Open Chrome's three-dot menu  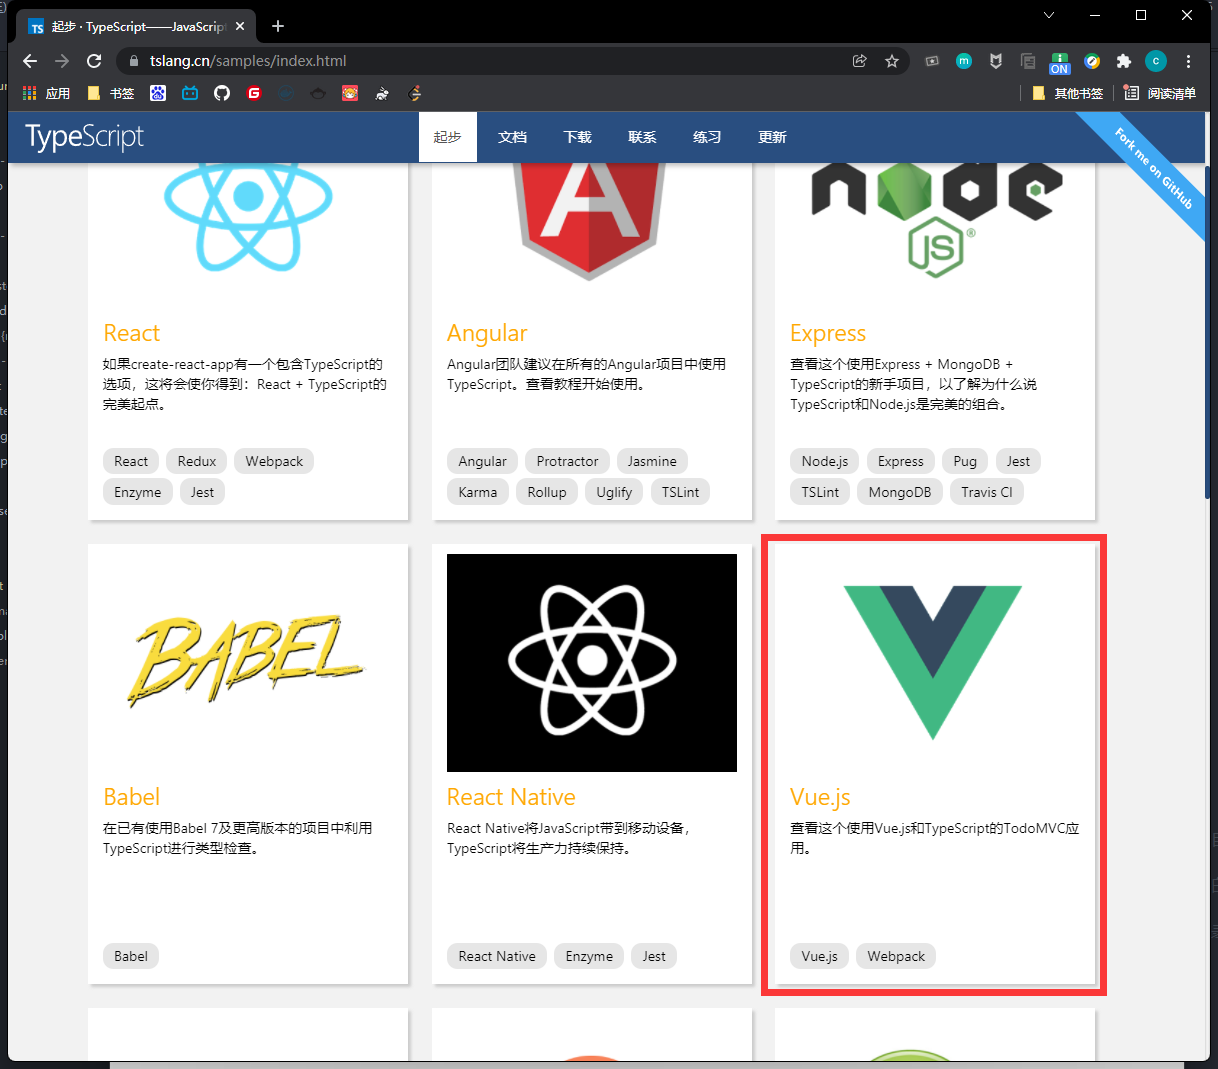click(1188, 61)
